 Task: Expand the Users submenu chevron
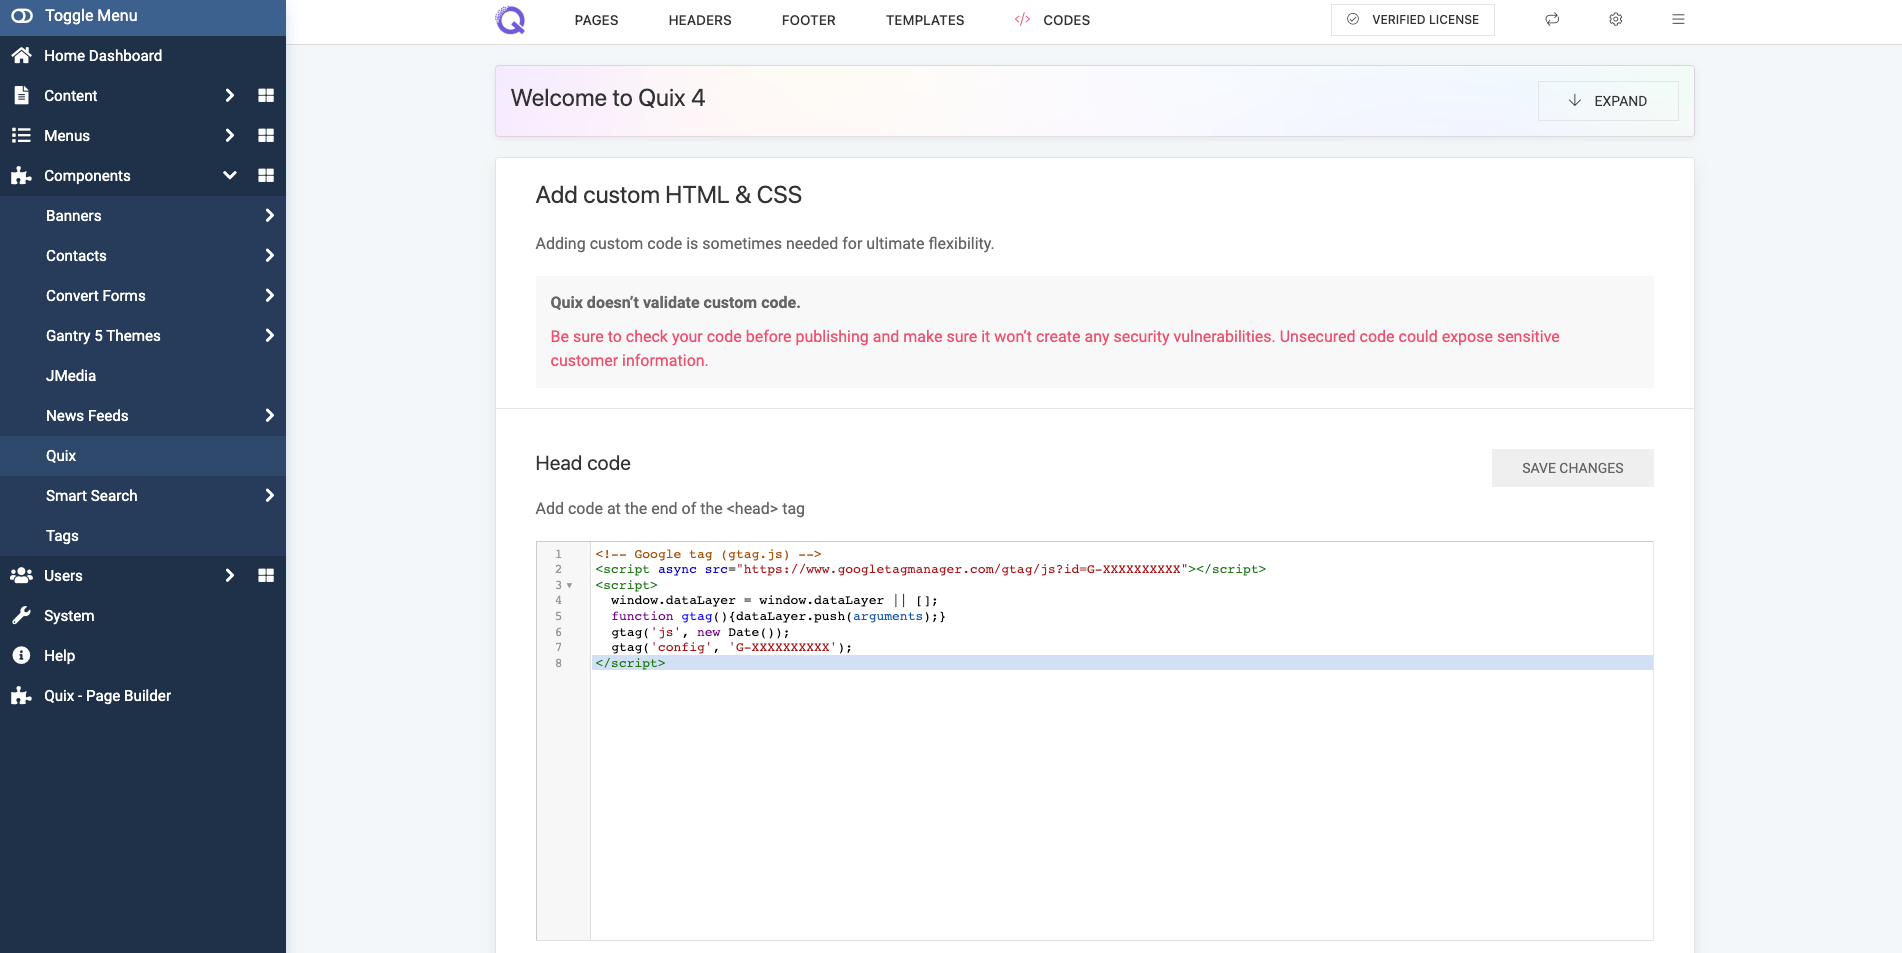229,575
